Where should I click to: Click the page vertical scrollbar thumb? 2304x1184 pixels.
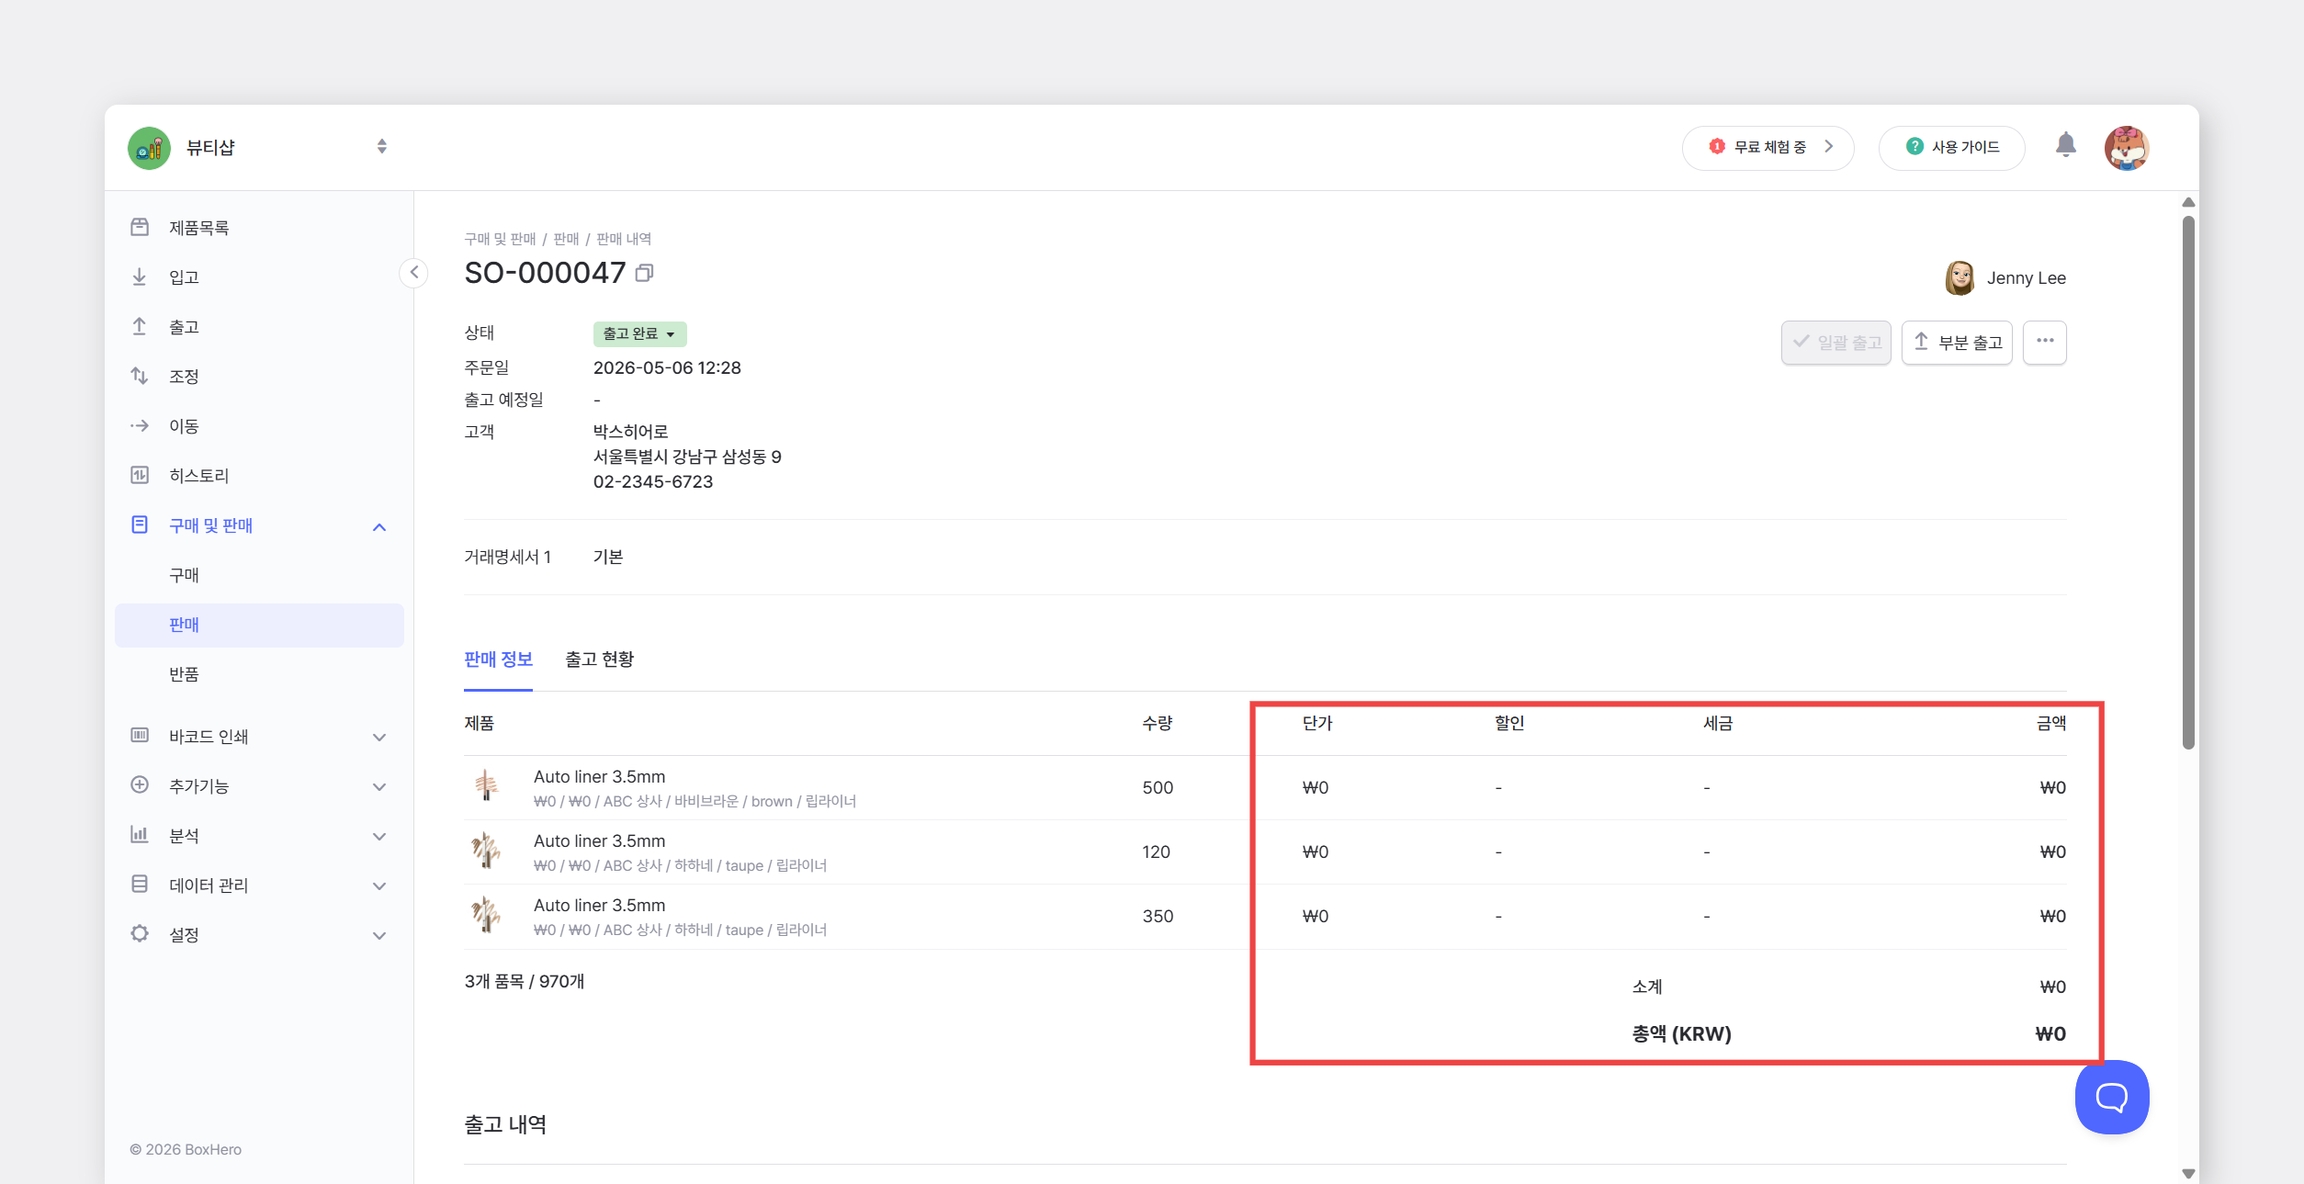pyautogui.click(x=2188, y=480)
